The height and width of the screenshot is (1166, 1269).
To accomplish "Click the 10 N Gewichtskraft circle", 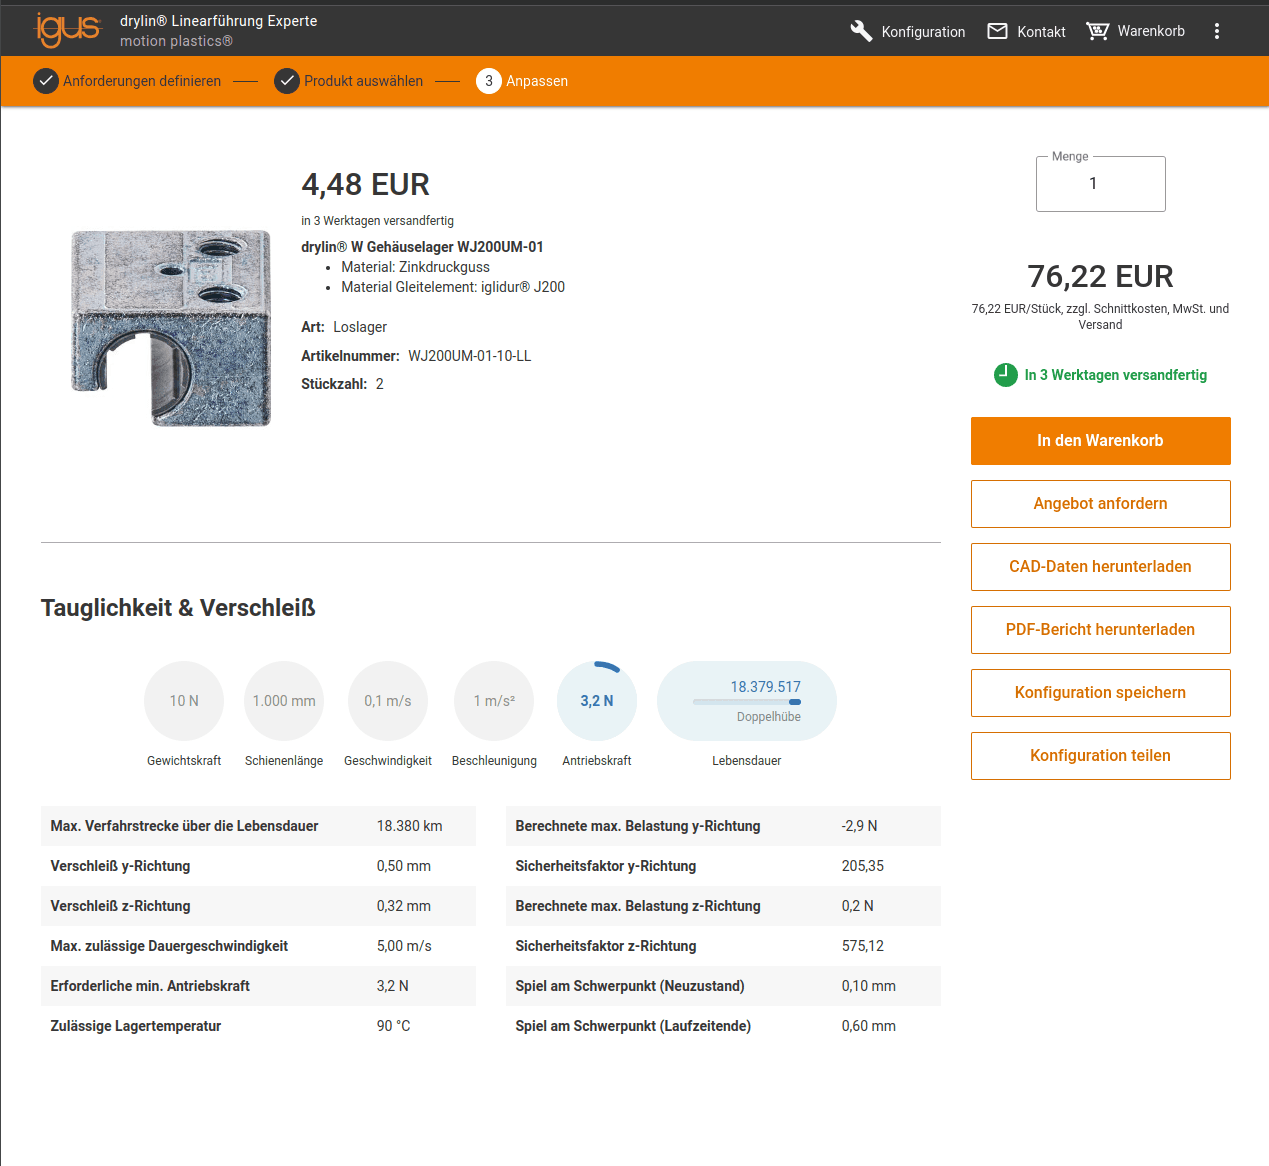I will [x=184, y=701].
